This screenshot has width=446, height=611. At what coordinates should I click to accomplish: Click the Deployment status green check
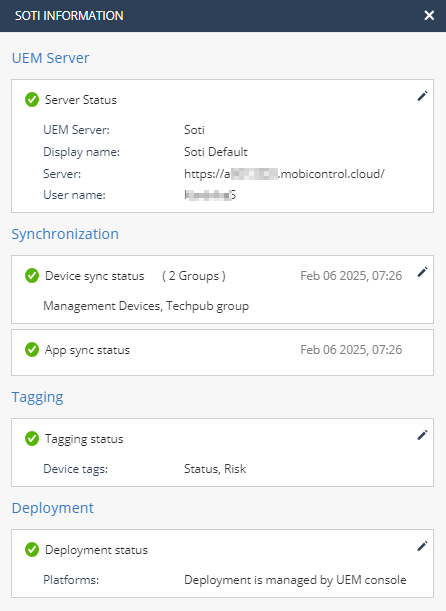pos(32,550)
